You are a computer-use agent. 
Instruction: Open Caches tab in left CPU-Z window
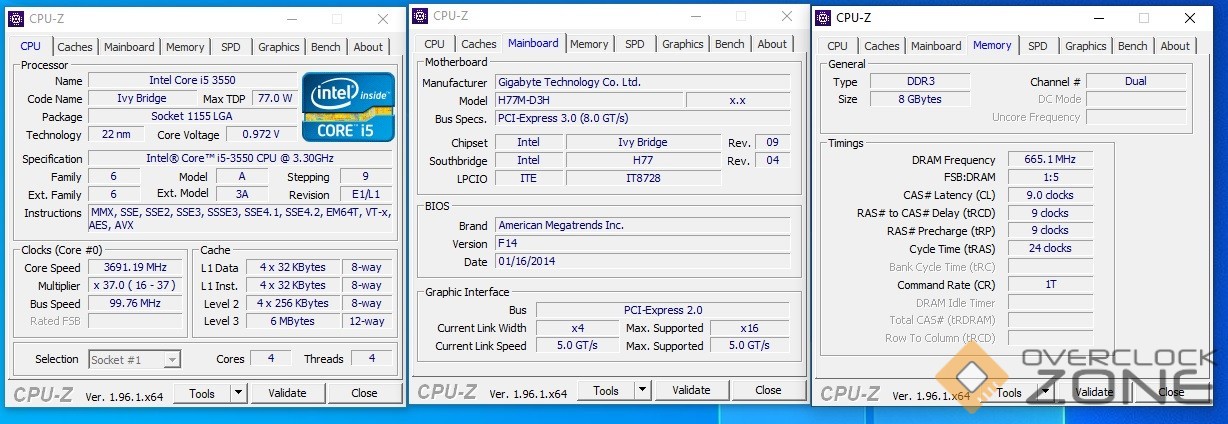point(75,47)
